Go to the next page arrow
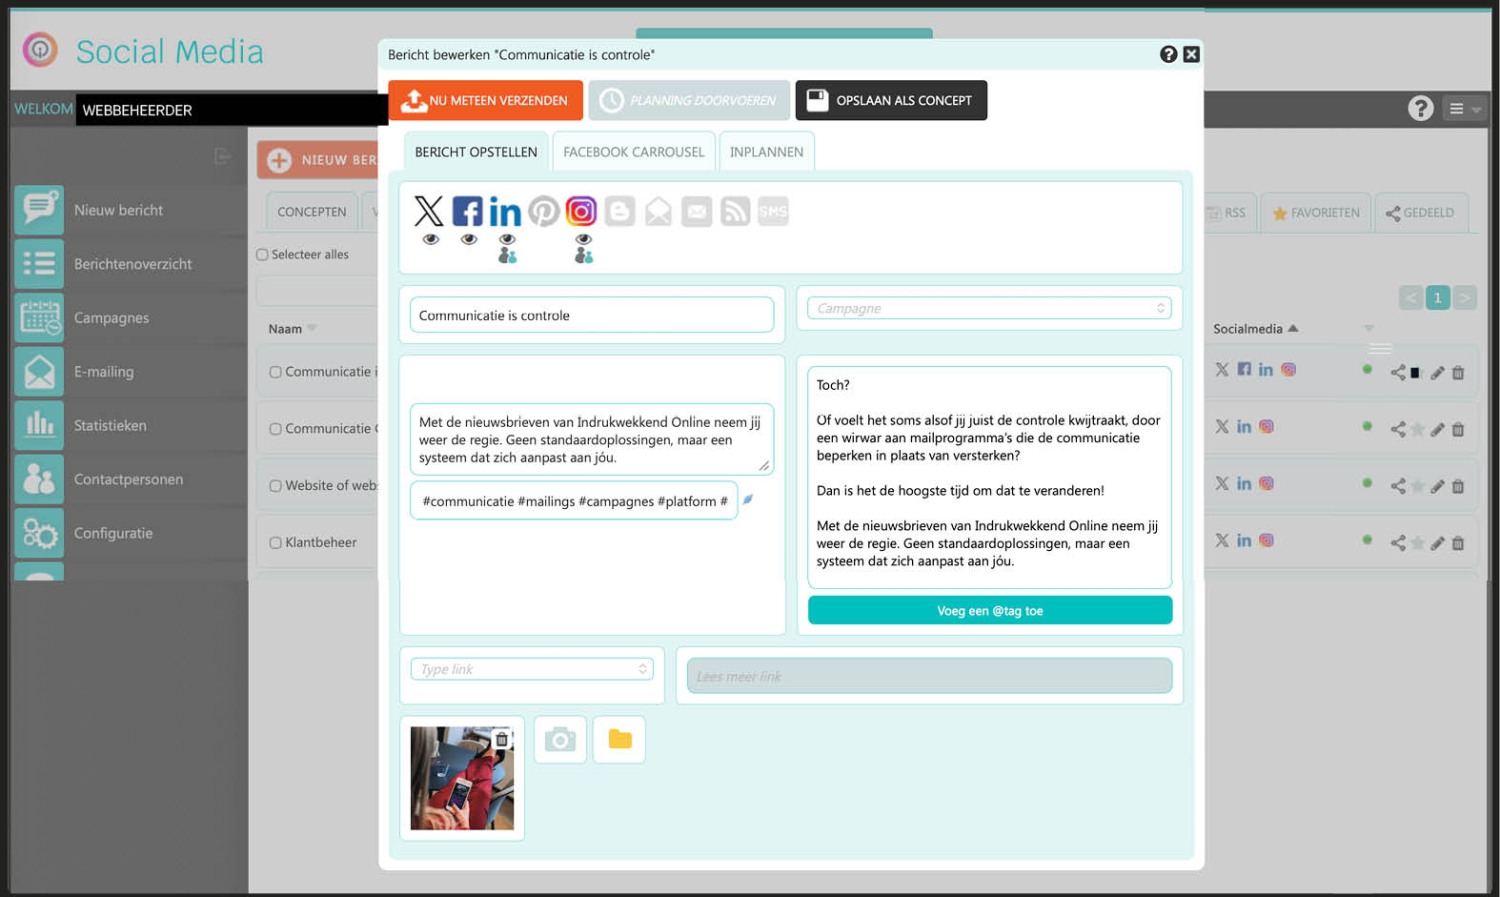The image size is (1500, 897). [1464, 297]
